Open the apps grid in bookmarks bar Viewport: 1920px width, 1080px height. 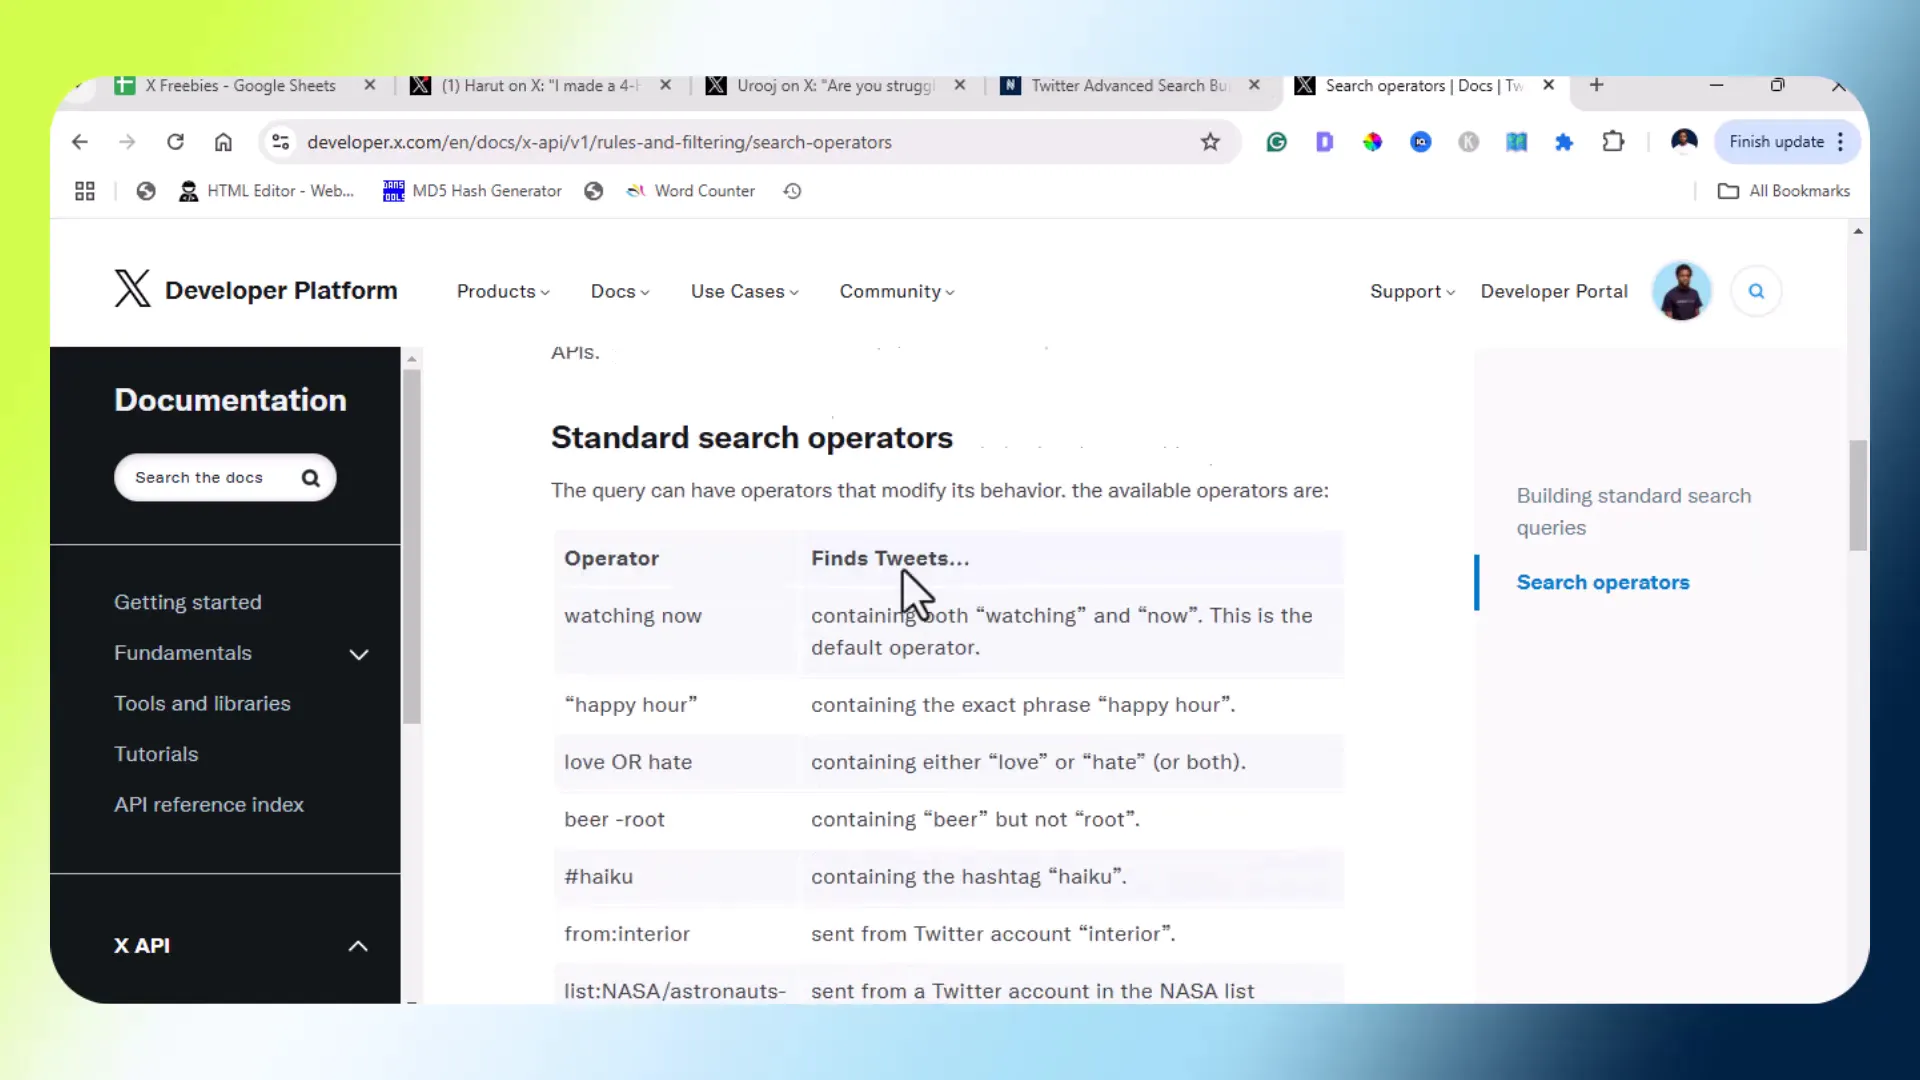85,191
